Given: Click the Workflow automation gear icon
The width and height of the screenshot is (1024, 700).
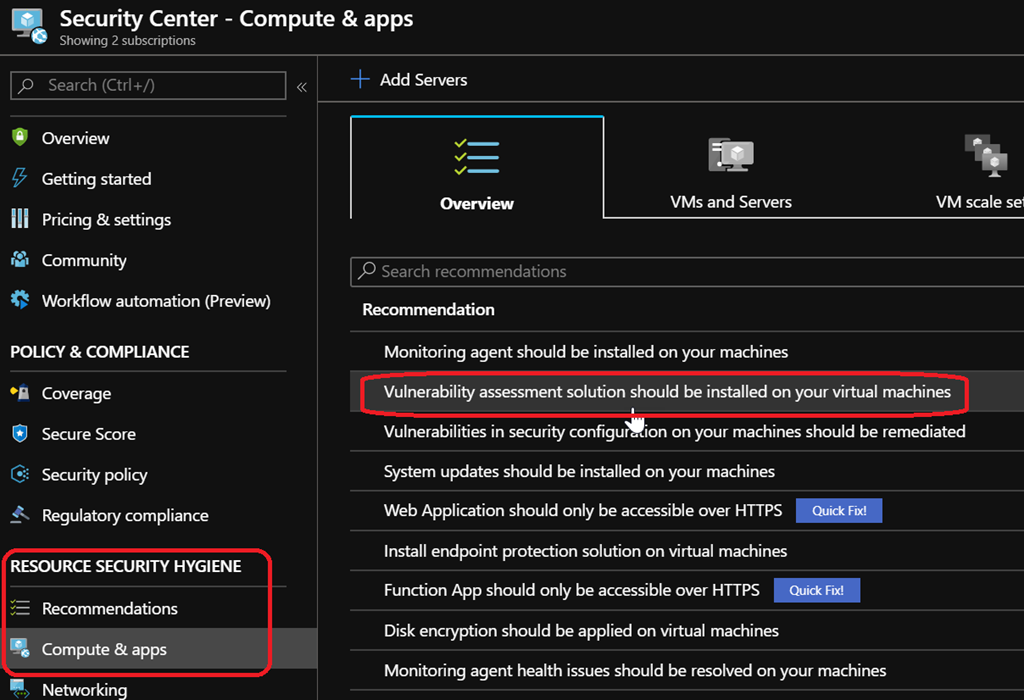Looking at the screenshot, I should [20, 300].
